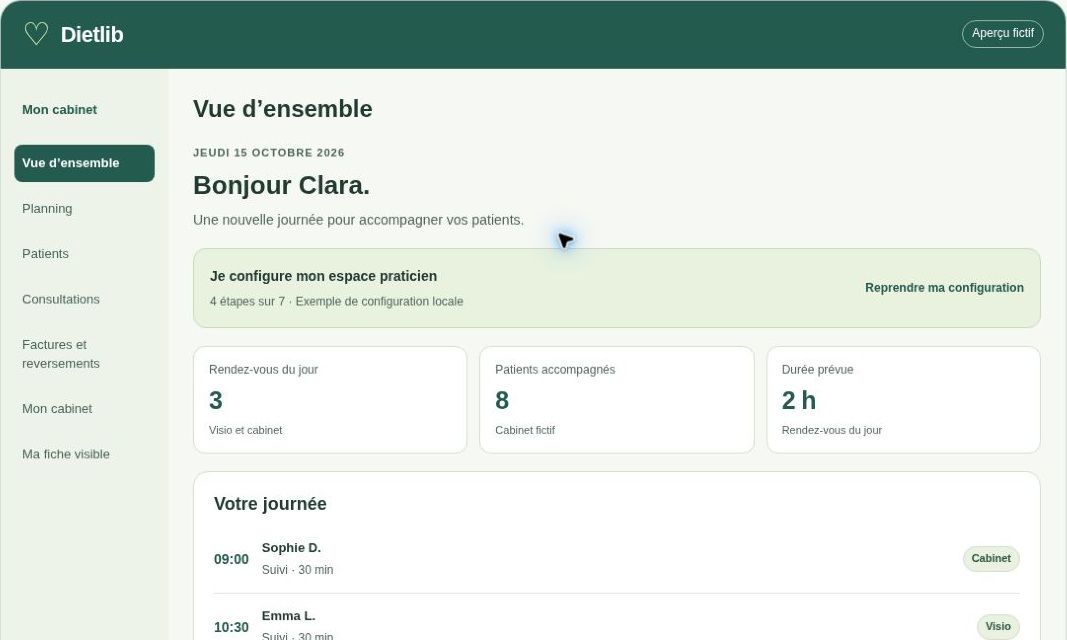Screen dimensions: 1067x640
Task: Open the Rendez-vous du jour card
Action: 330,400
